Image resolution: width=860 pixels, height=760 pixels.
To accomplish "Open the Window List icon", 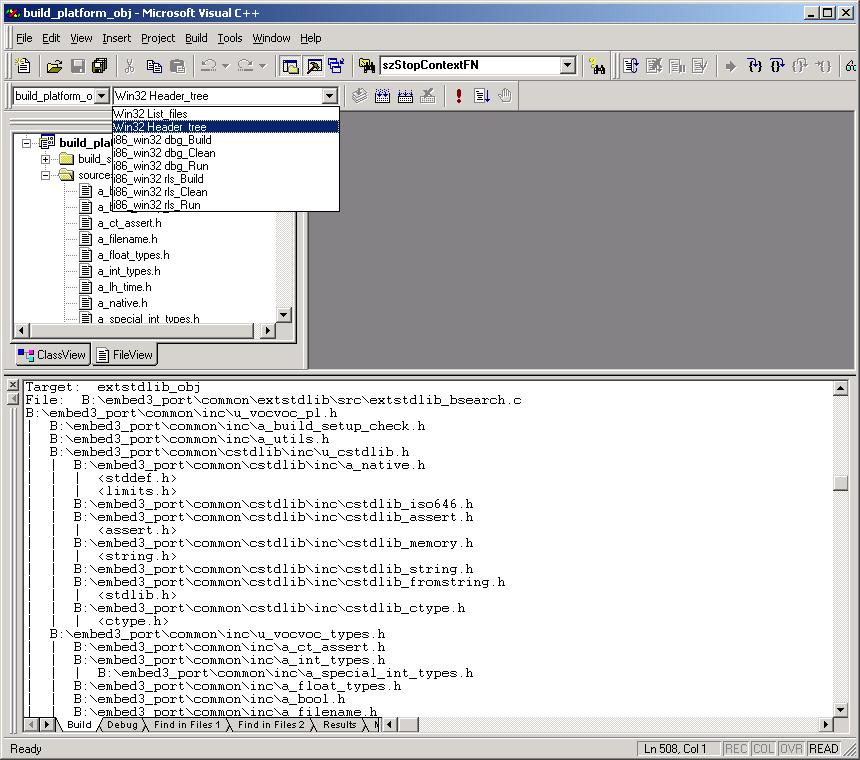I will (x=336, y=66).
